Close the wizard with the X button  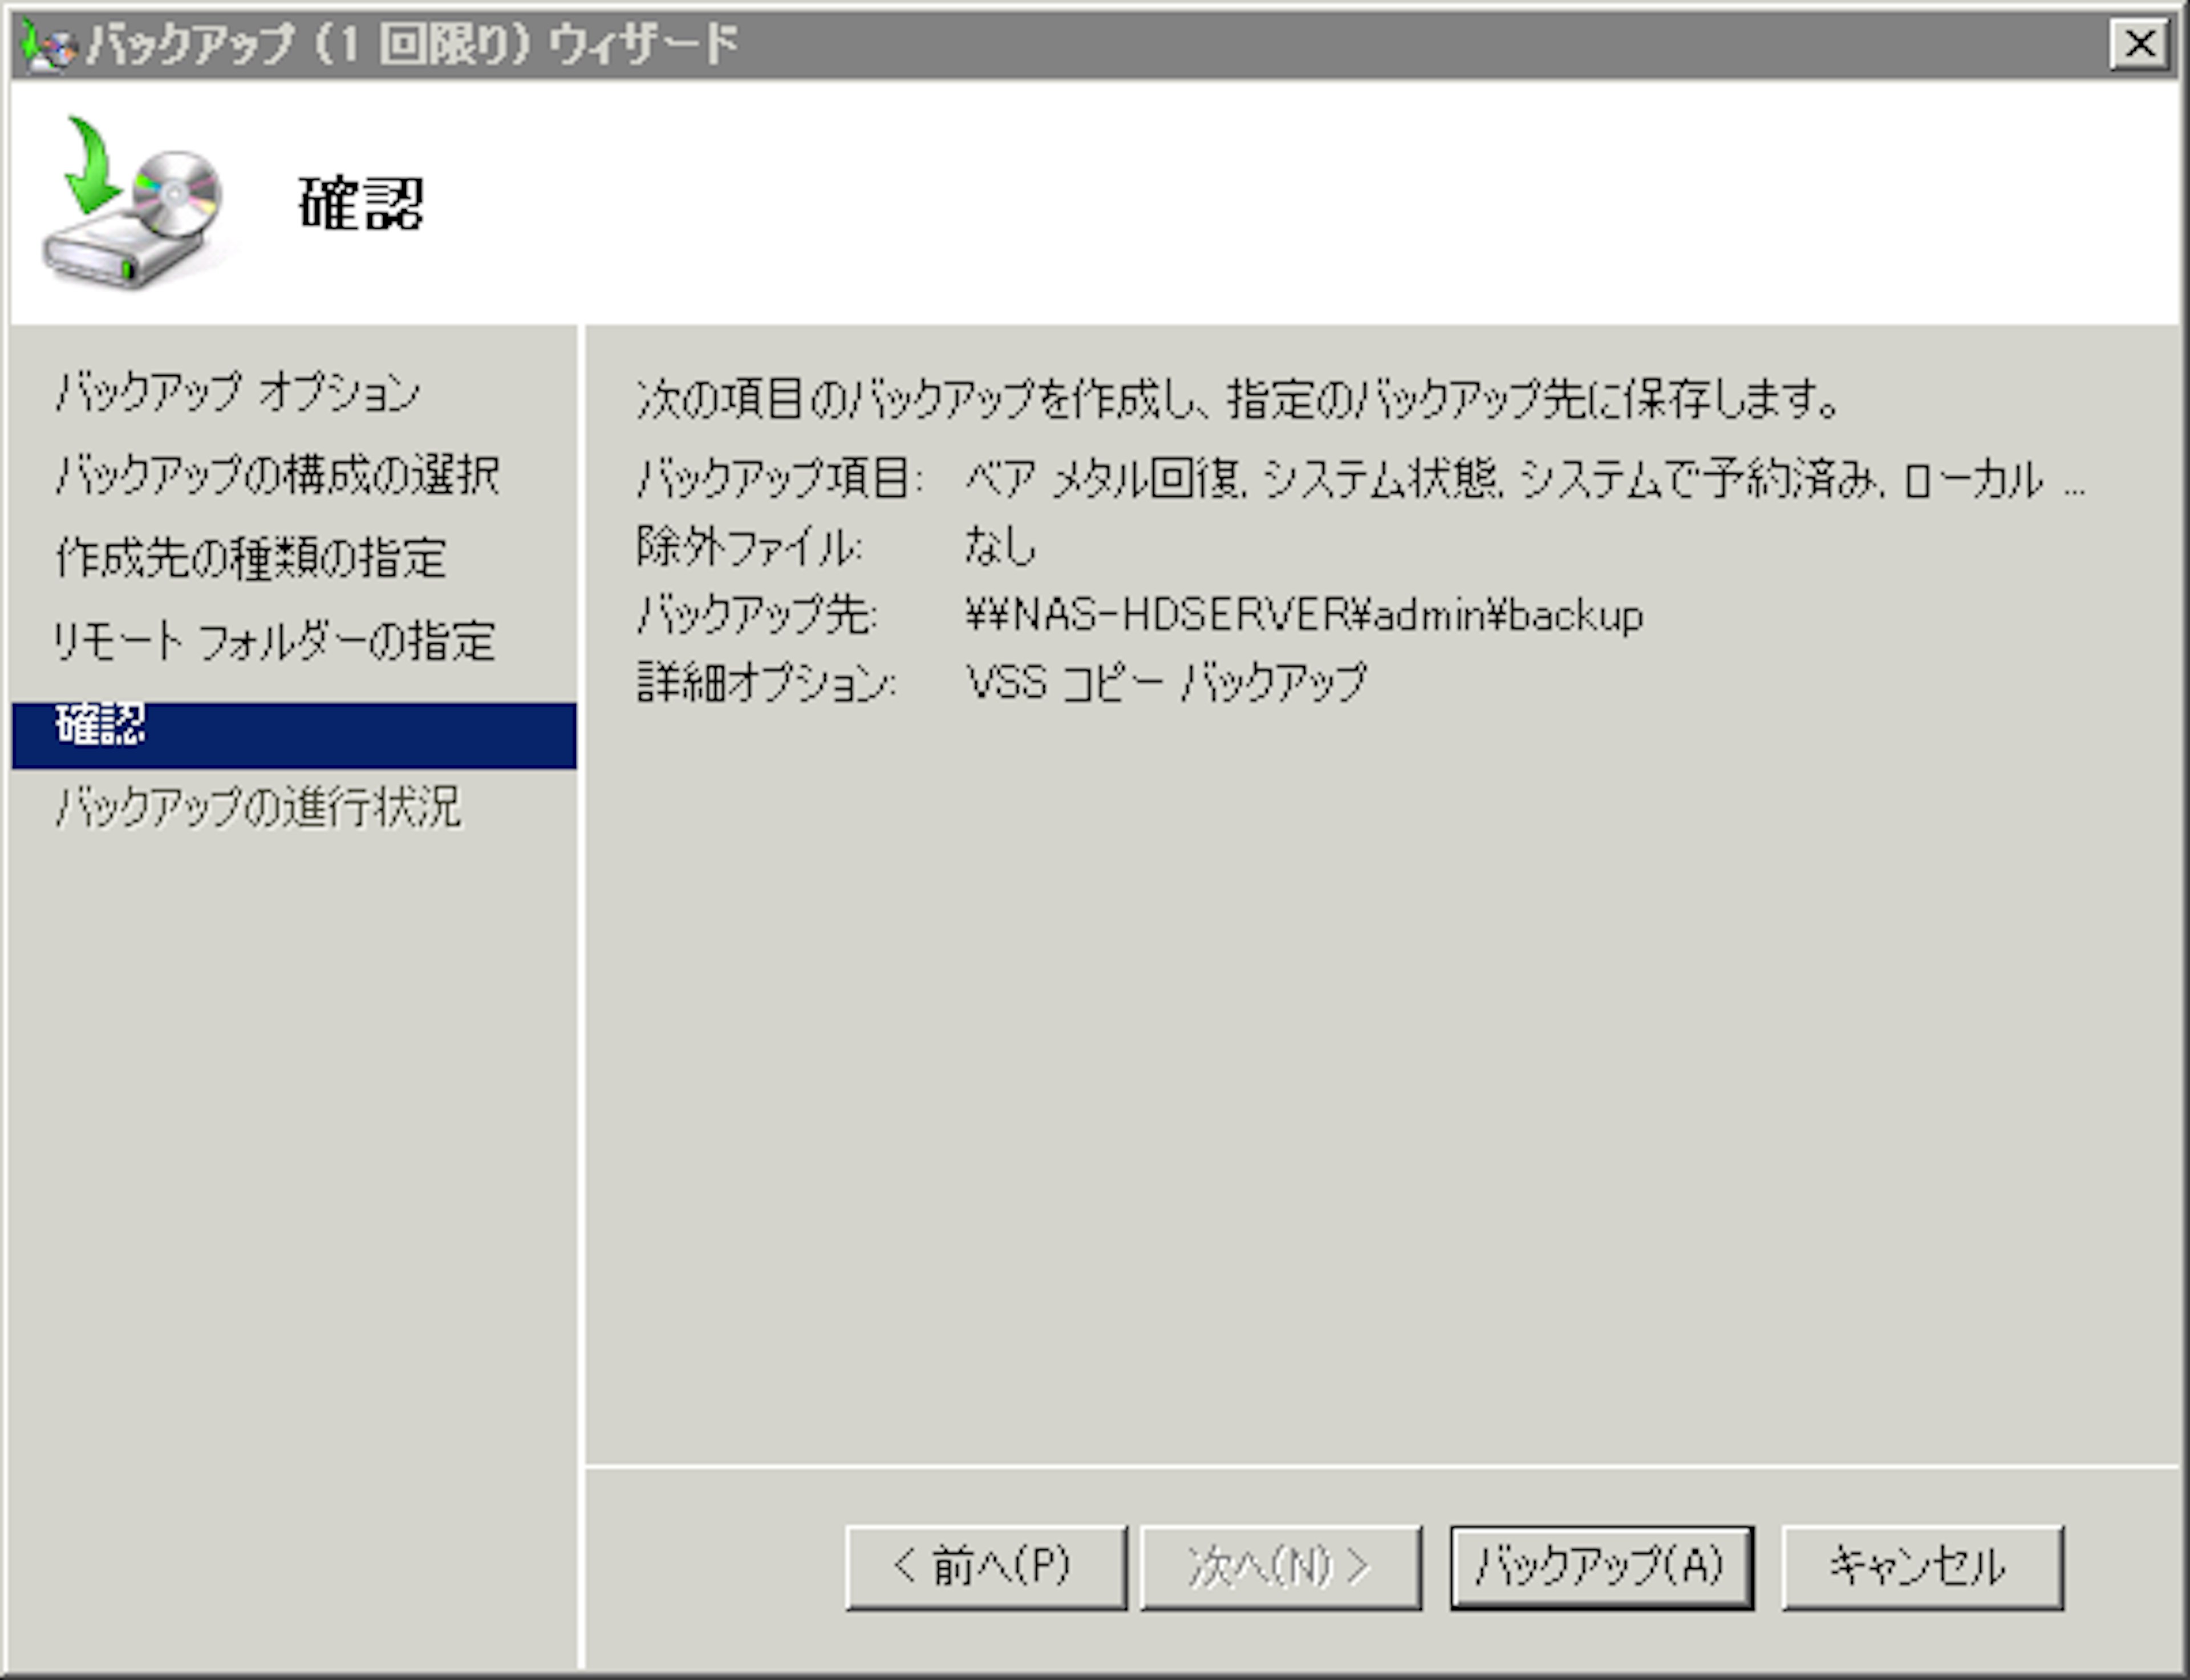[2139, 44]
